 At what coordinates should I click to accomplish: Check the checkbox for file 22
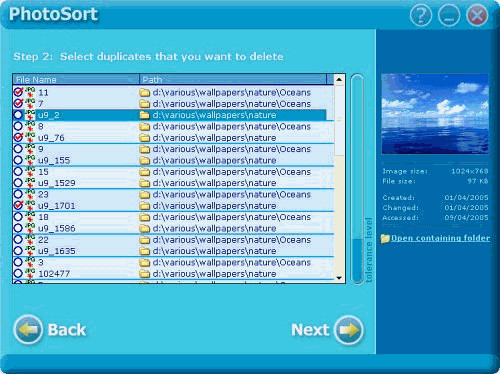pos(18,239)
